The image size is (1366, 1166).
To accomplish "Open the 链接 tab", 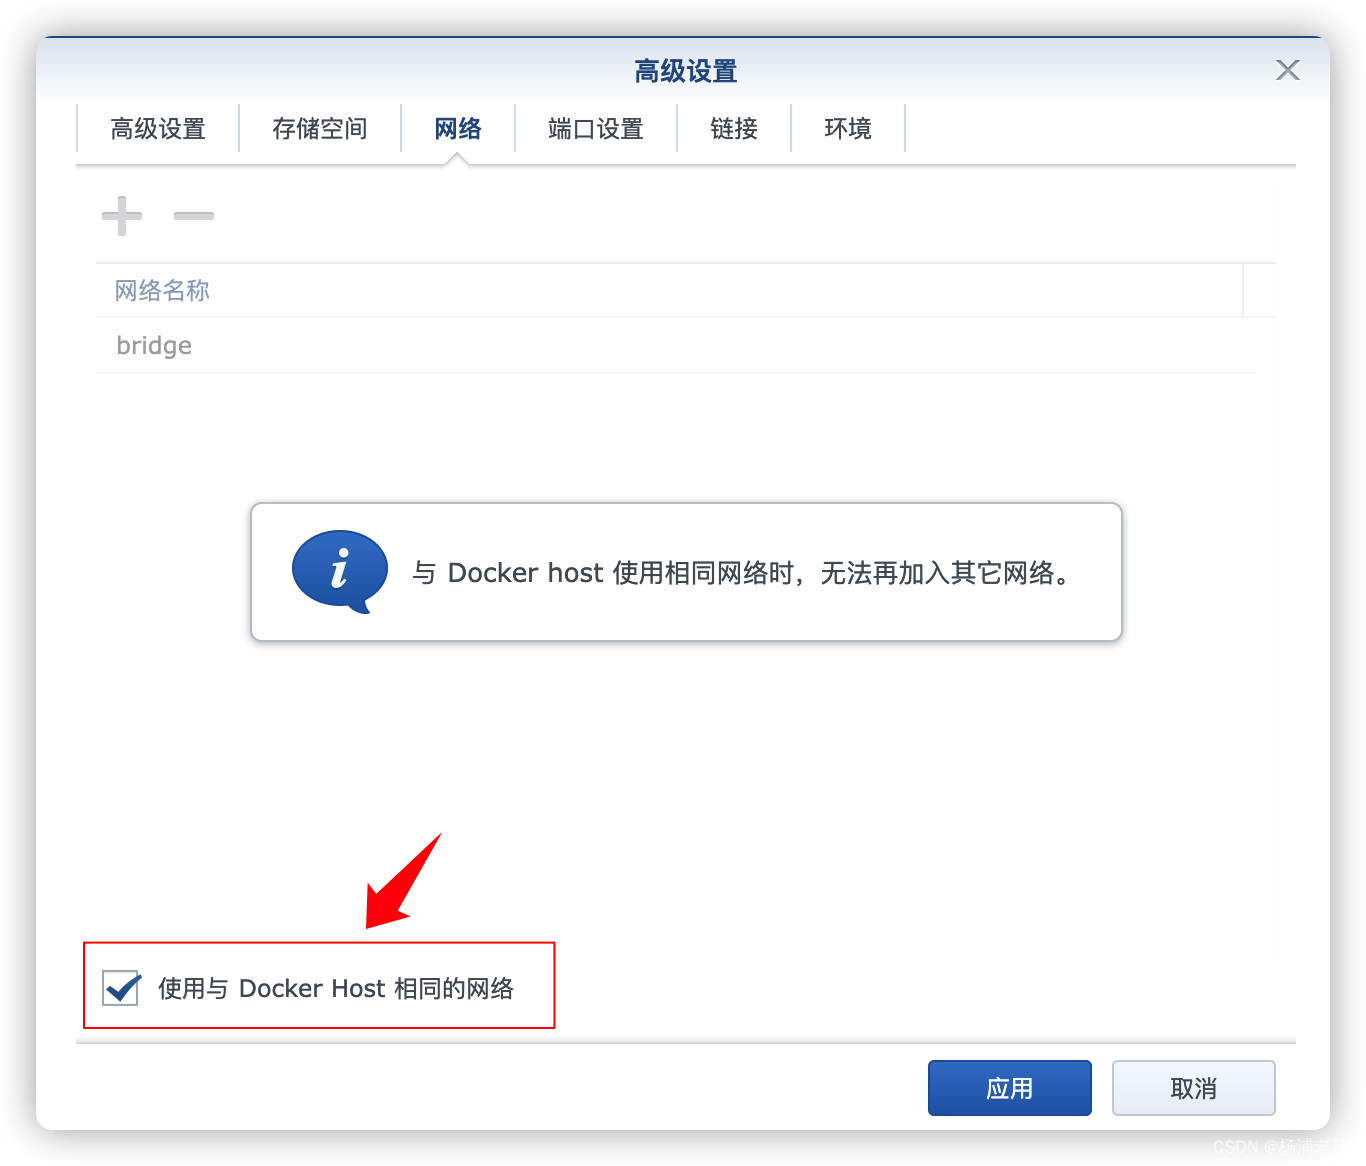I will [734, 129].
